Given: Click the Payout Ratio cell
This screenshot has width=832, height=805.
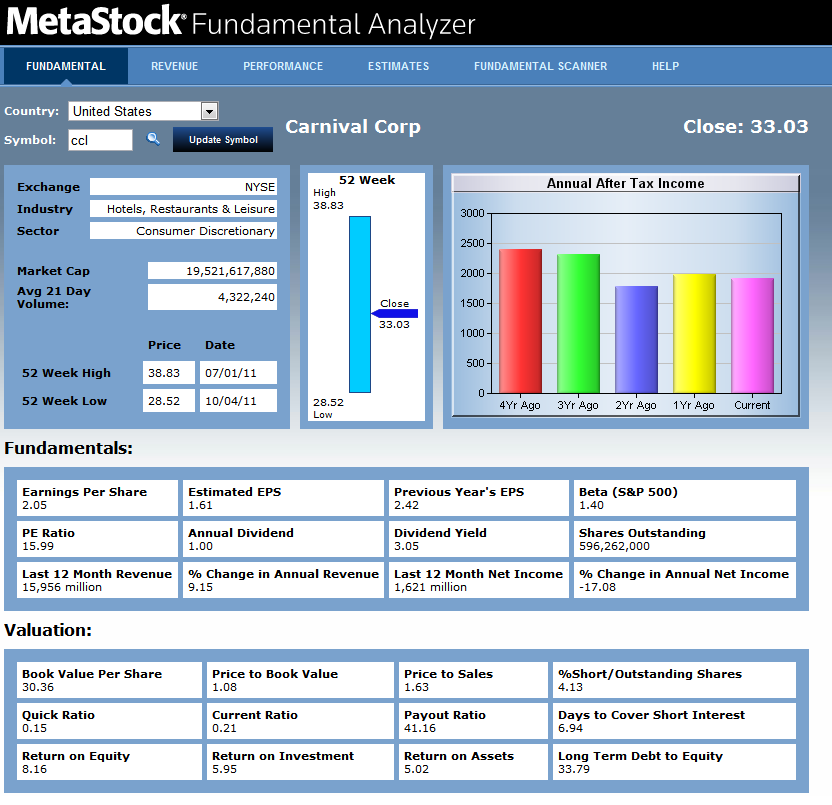Looking at the screenshot, I should click(x=473, y=721).
